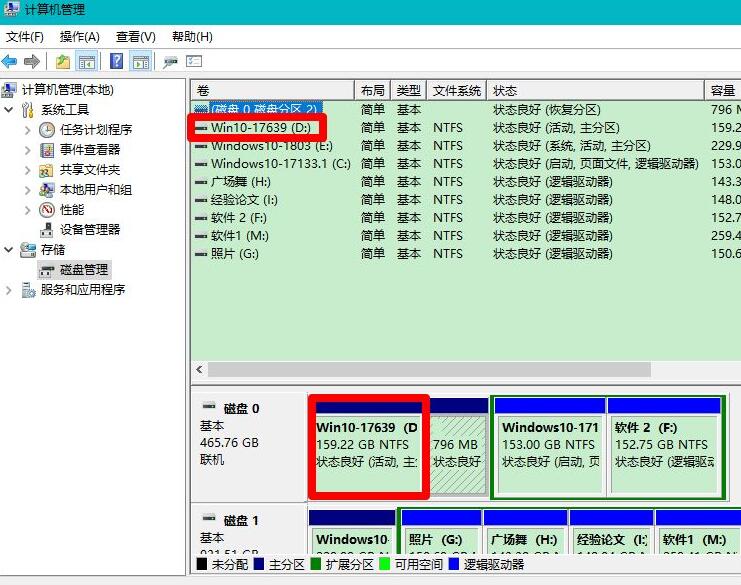Toggle the Show/Hide Action Pane icon
Image resolution: width=741 pixels, height=585 pixels.
click(x=141, y=61)
